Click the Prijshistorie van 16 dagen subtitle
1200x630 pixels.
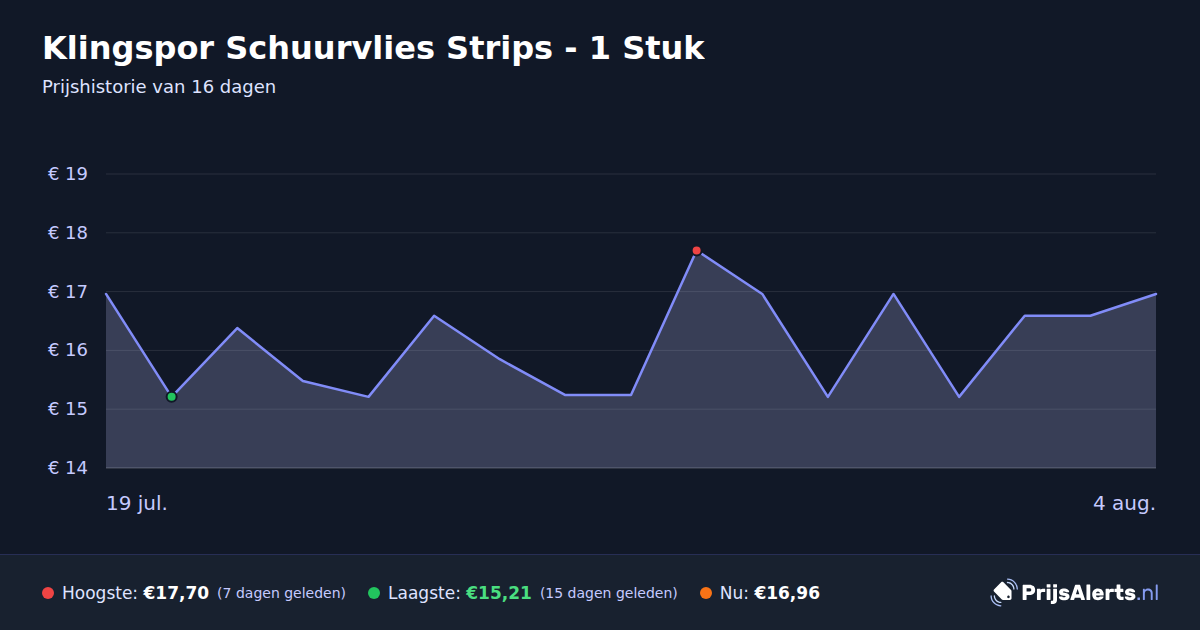159,87
